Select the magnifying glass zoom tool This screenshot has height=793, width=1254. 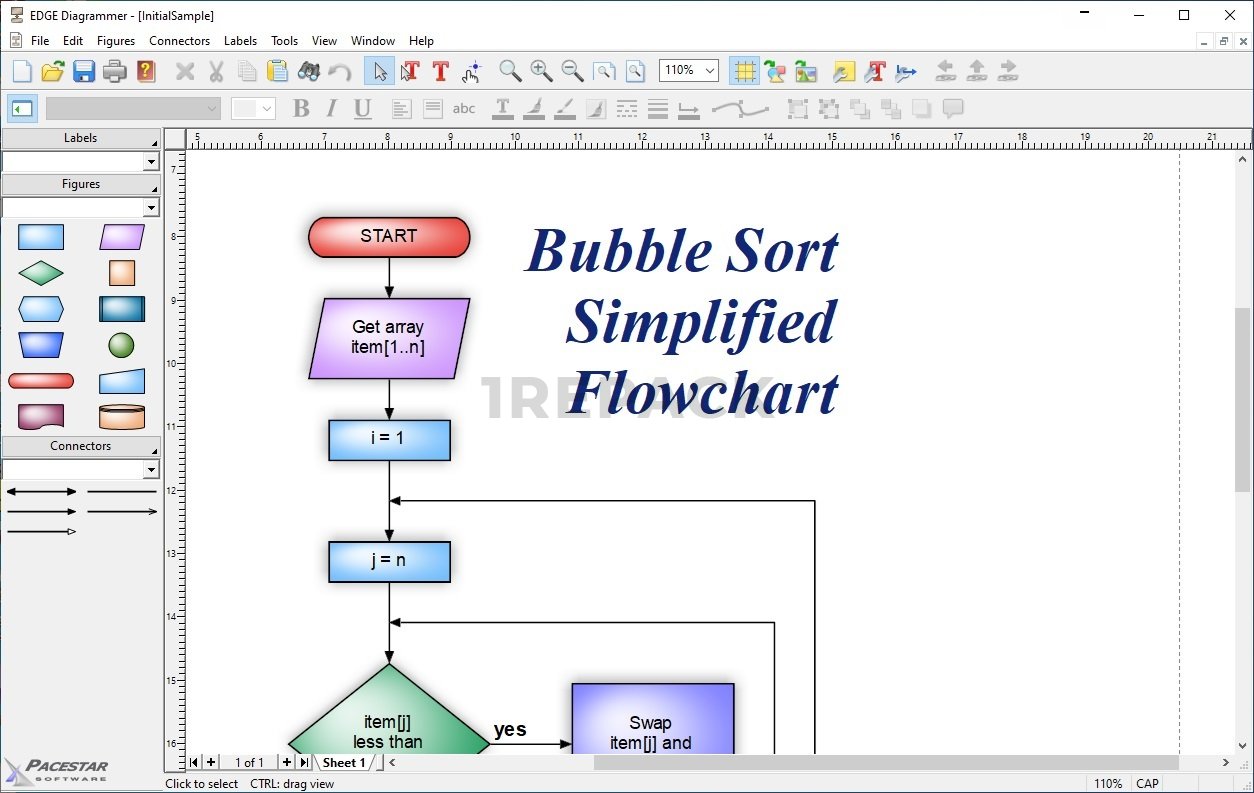point(510,71)
